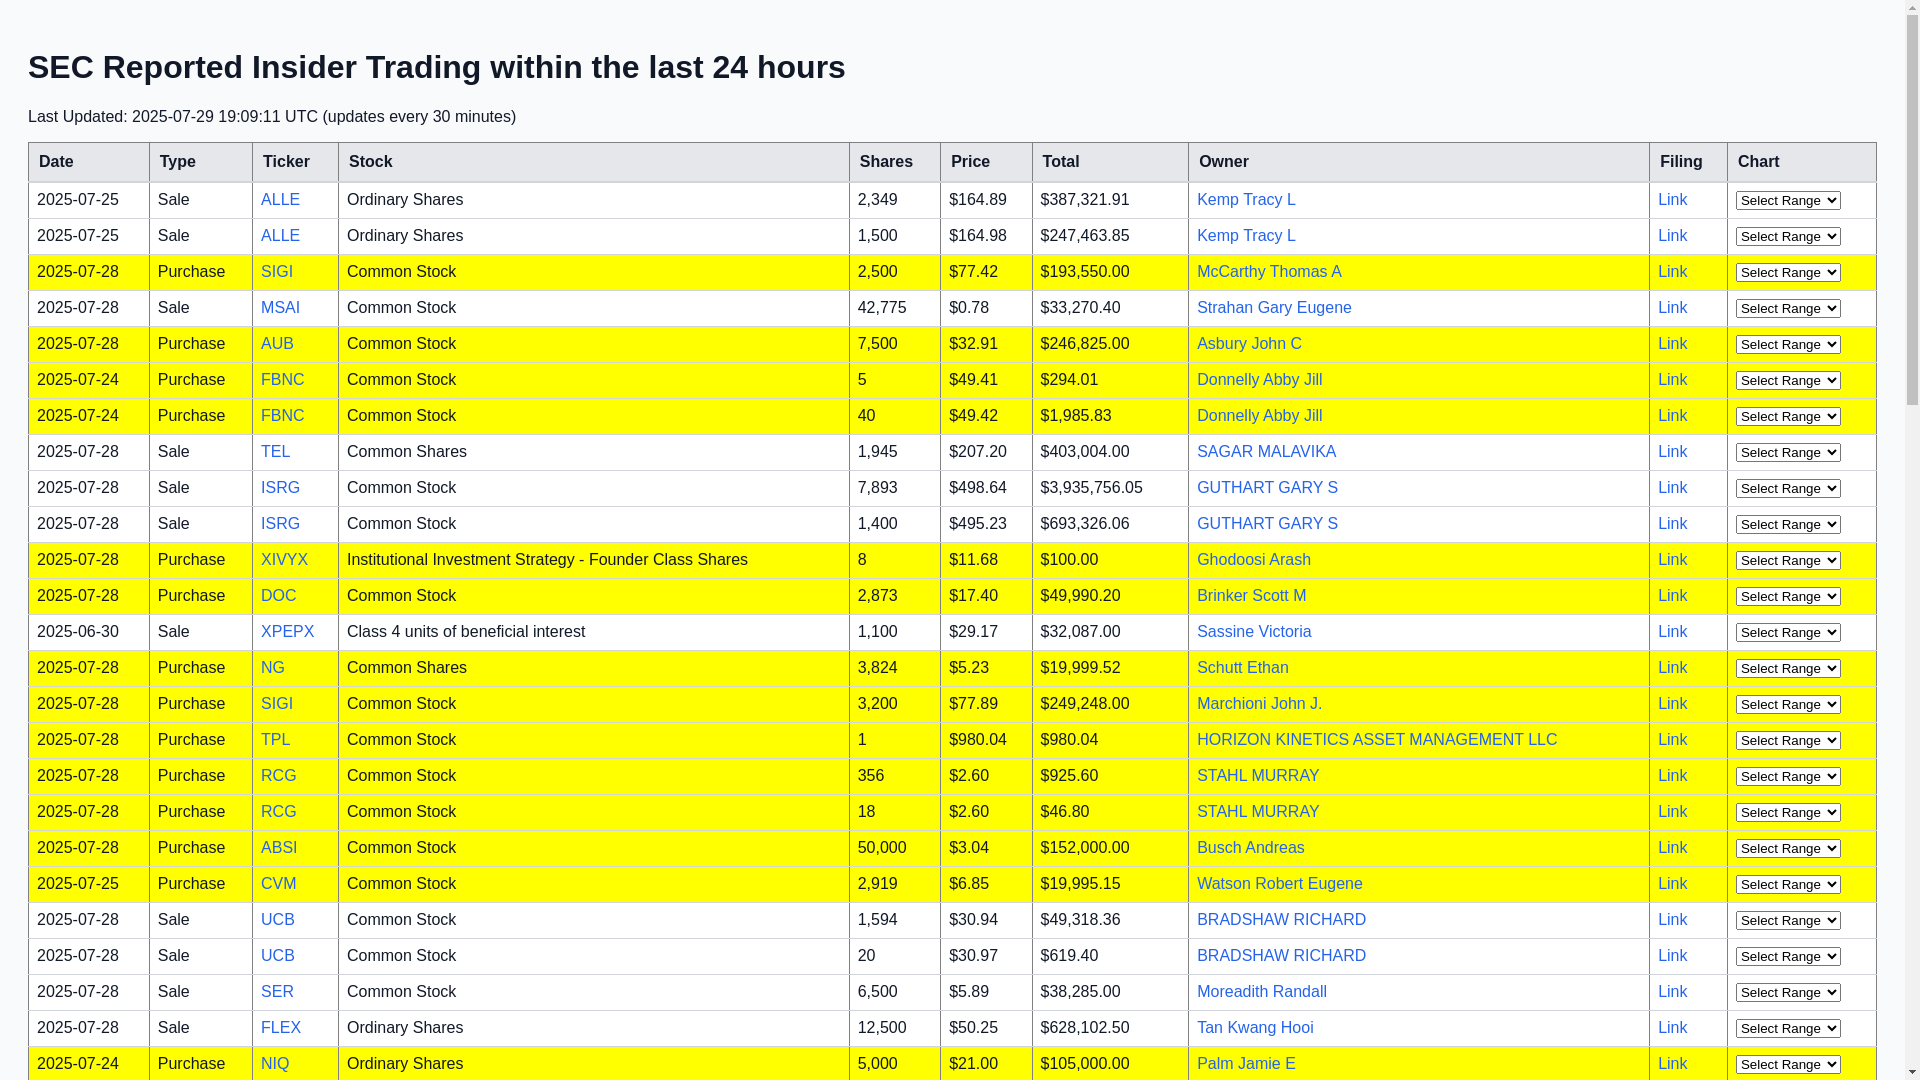Click the Chart column header
1920x1080 pixels.
pos(1802,162)
